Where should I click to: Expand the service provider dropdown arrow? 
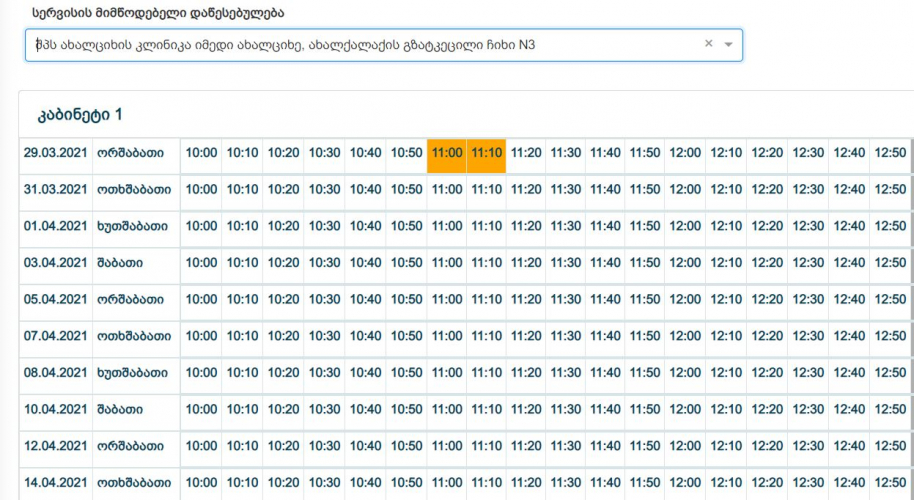[x=728, y=45]
